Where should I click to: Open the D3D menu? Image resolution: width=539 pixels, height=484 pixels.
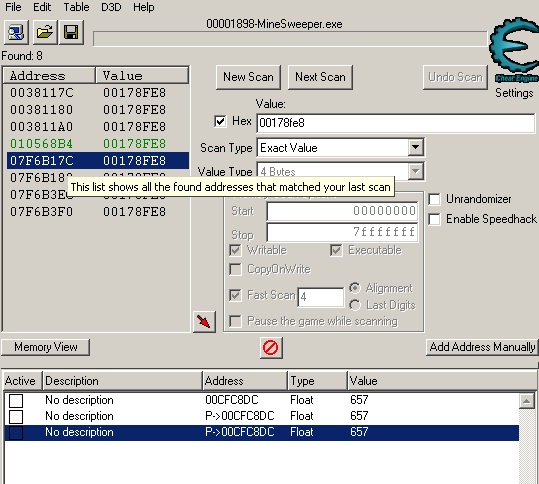(x=111, y=7)
